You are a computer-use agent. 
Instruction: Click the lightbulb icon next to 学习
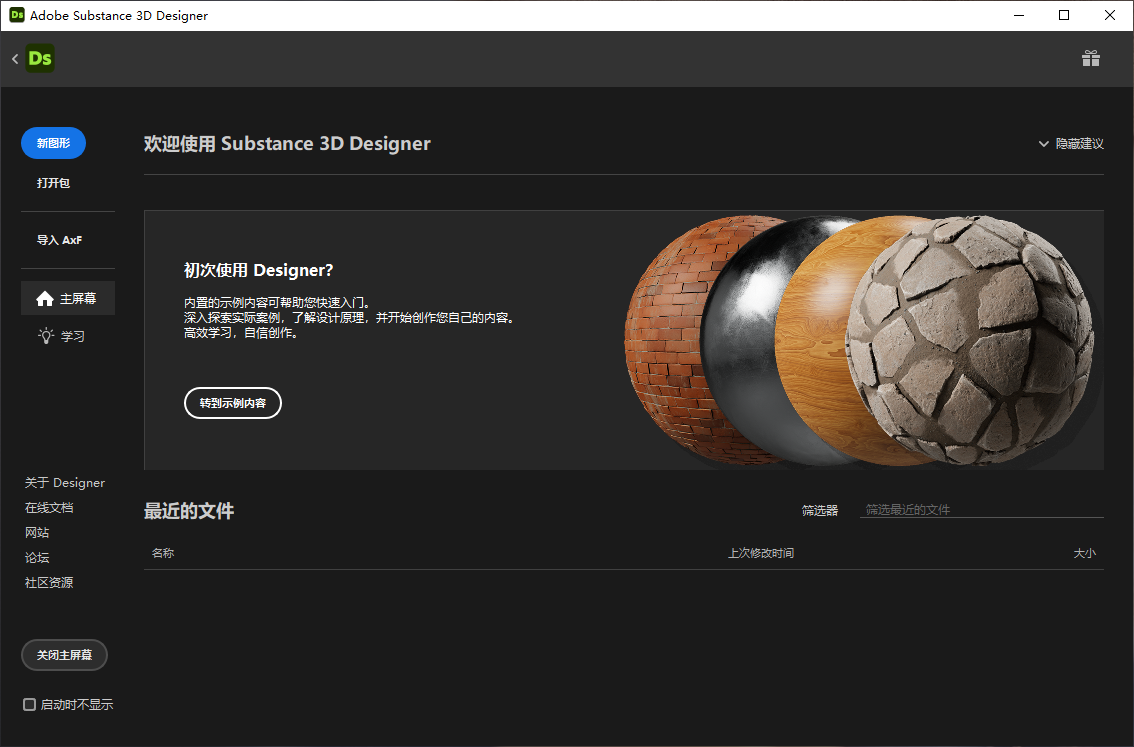pos(46,336)
